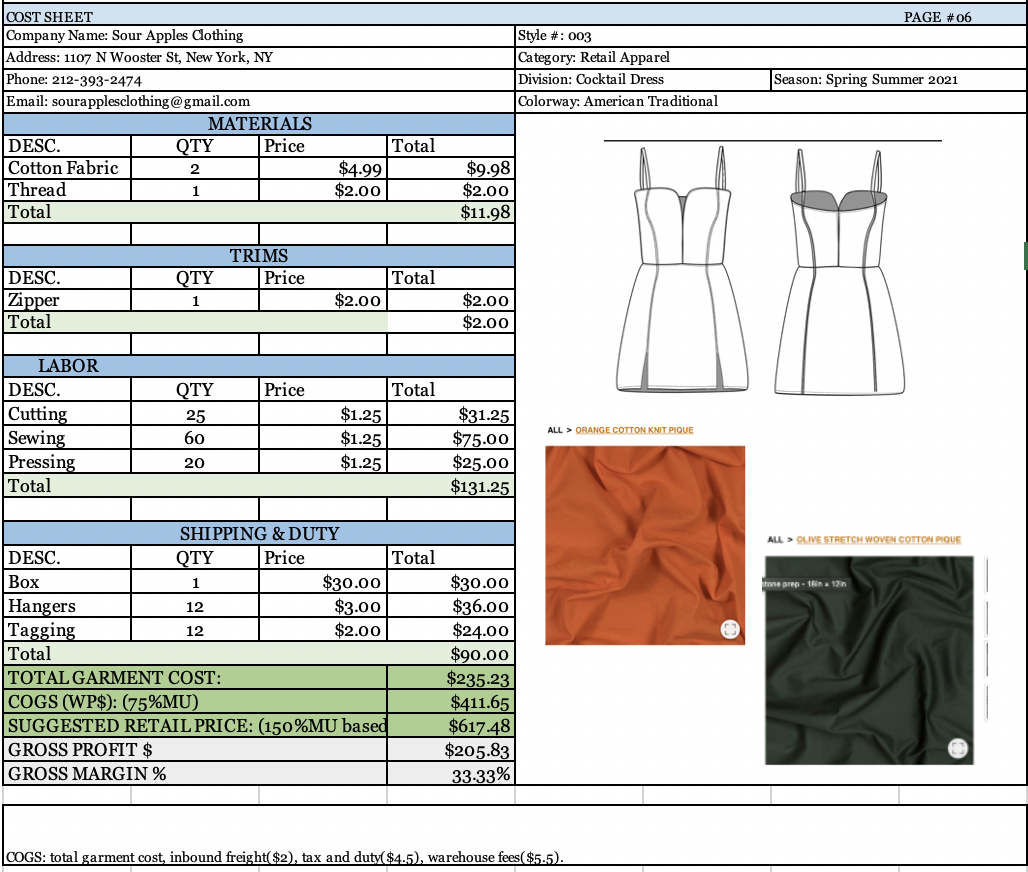Select the $9.98 cotton fabric total cell

tap(451, 168)
